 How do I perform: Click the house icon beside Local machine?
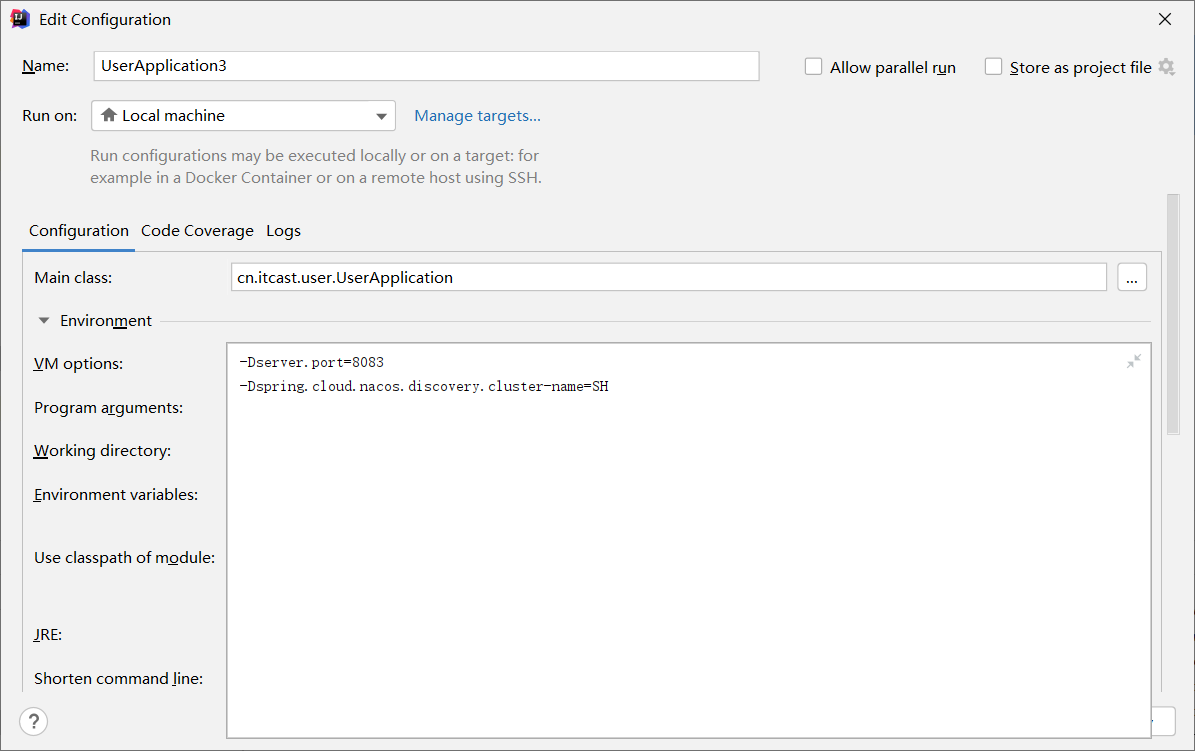point(109,115)
